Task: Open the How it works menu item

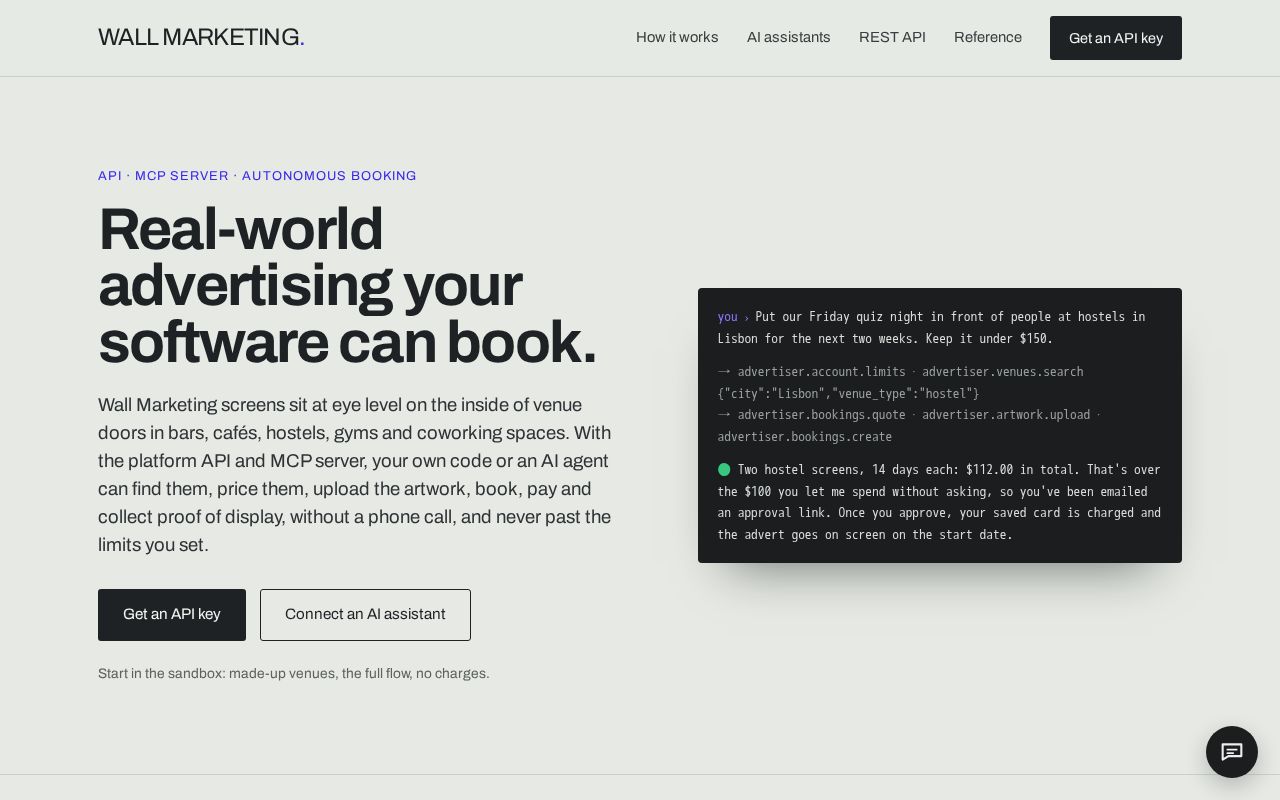Action: click(x=677, y=37)
